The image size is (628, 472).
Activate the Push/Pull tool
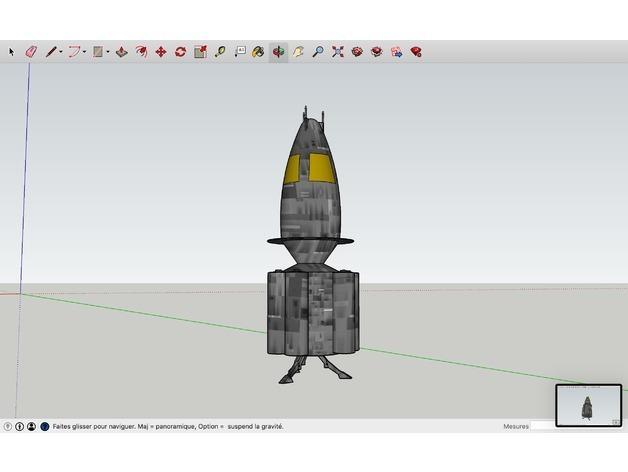pos(121,52)
